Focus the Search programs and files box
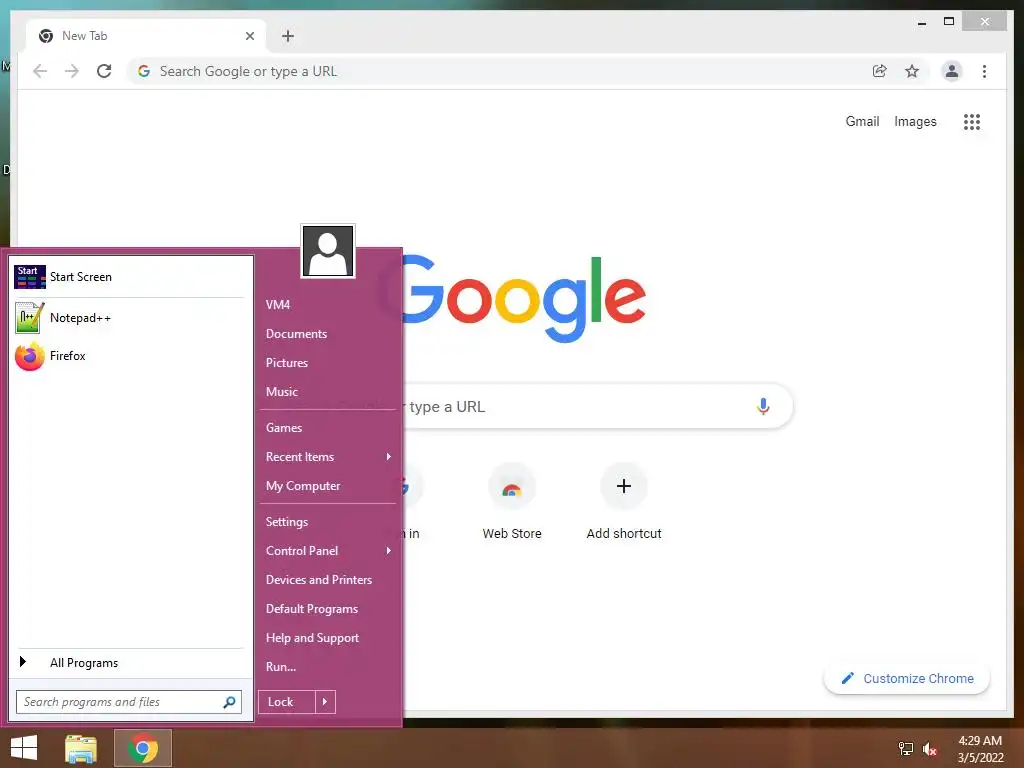 coord(129,702)
